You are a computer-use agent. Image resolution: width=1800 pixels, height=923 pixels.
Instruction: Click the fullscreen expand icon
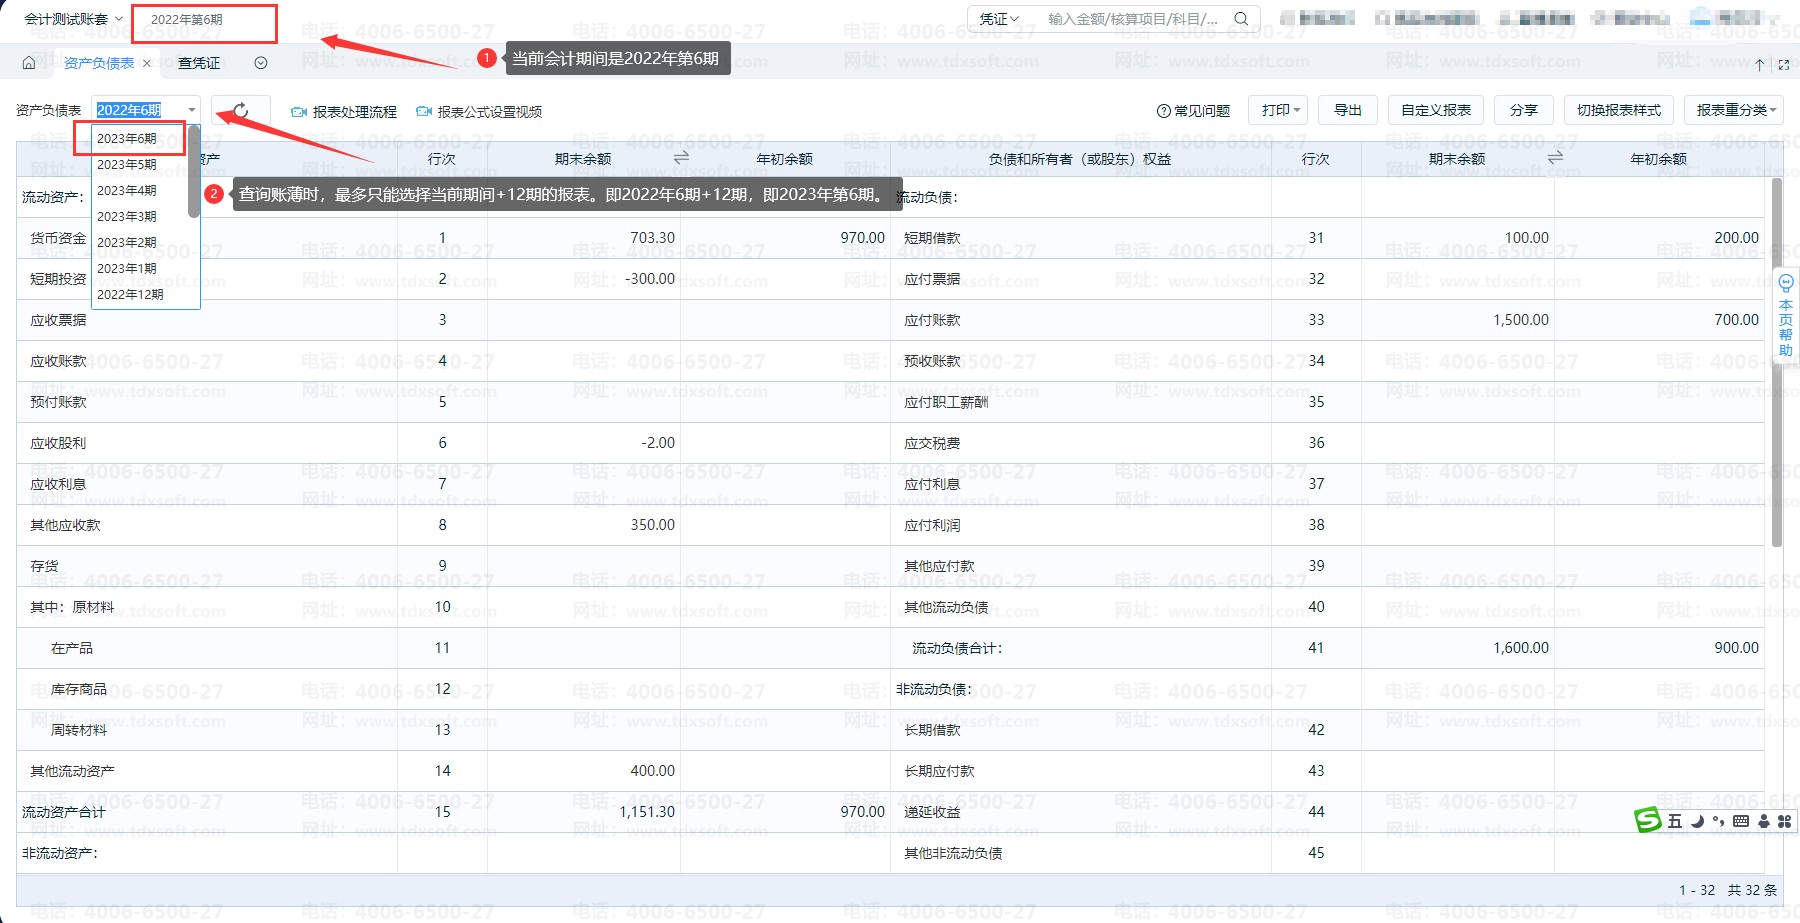[1783, 65]
